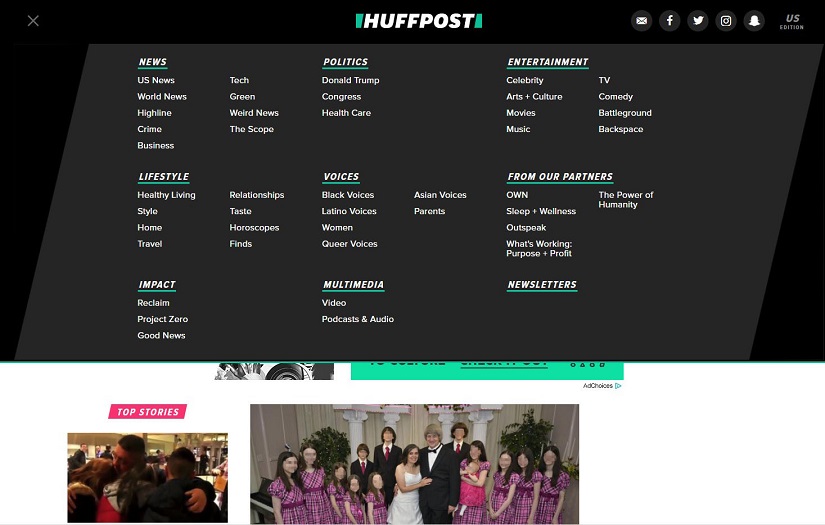Open Asian Voices link
The height and width of the screenshot is (525, 825).
[x=440, y=195]
